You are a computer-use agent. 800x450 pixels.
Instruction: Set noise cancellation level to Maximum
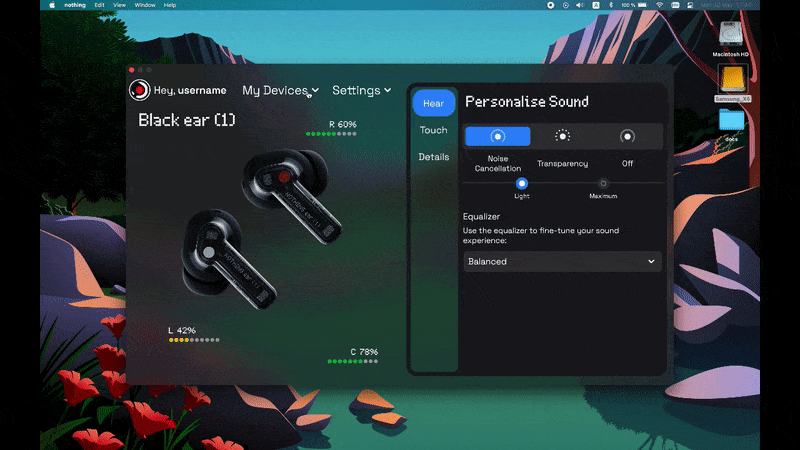(603, 183)
